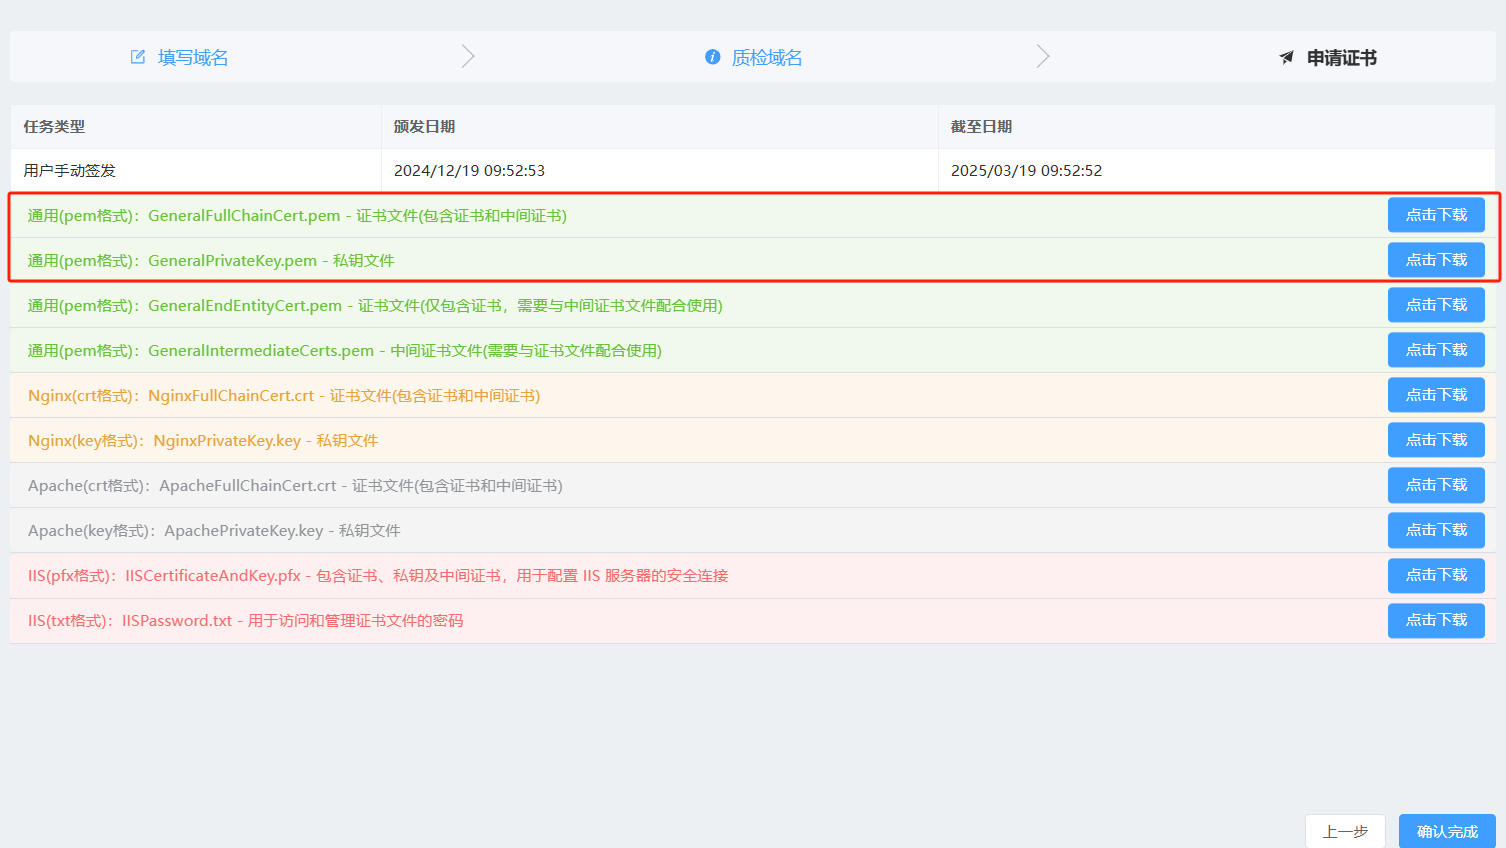Click the edit icon beside 填写域名
The image size is (1506, 848).
click(x=138, y=57)
